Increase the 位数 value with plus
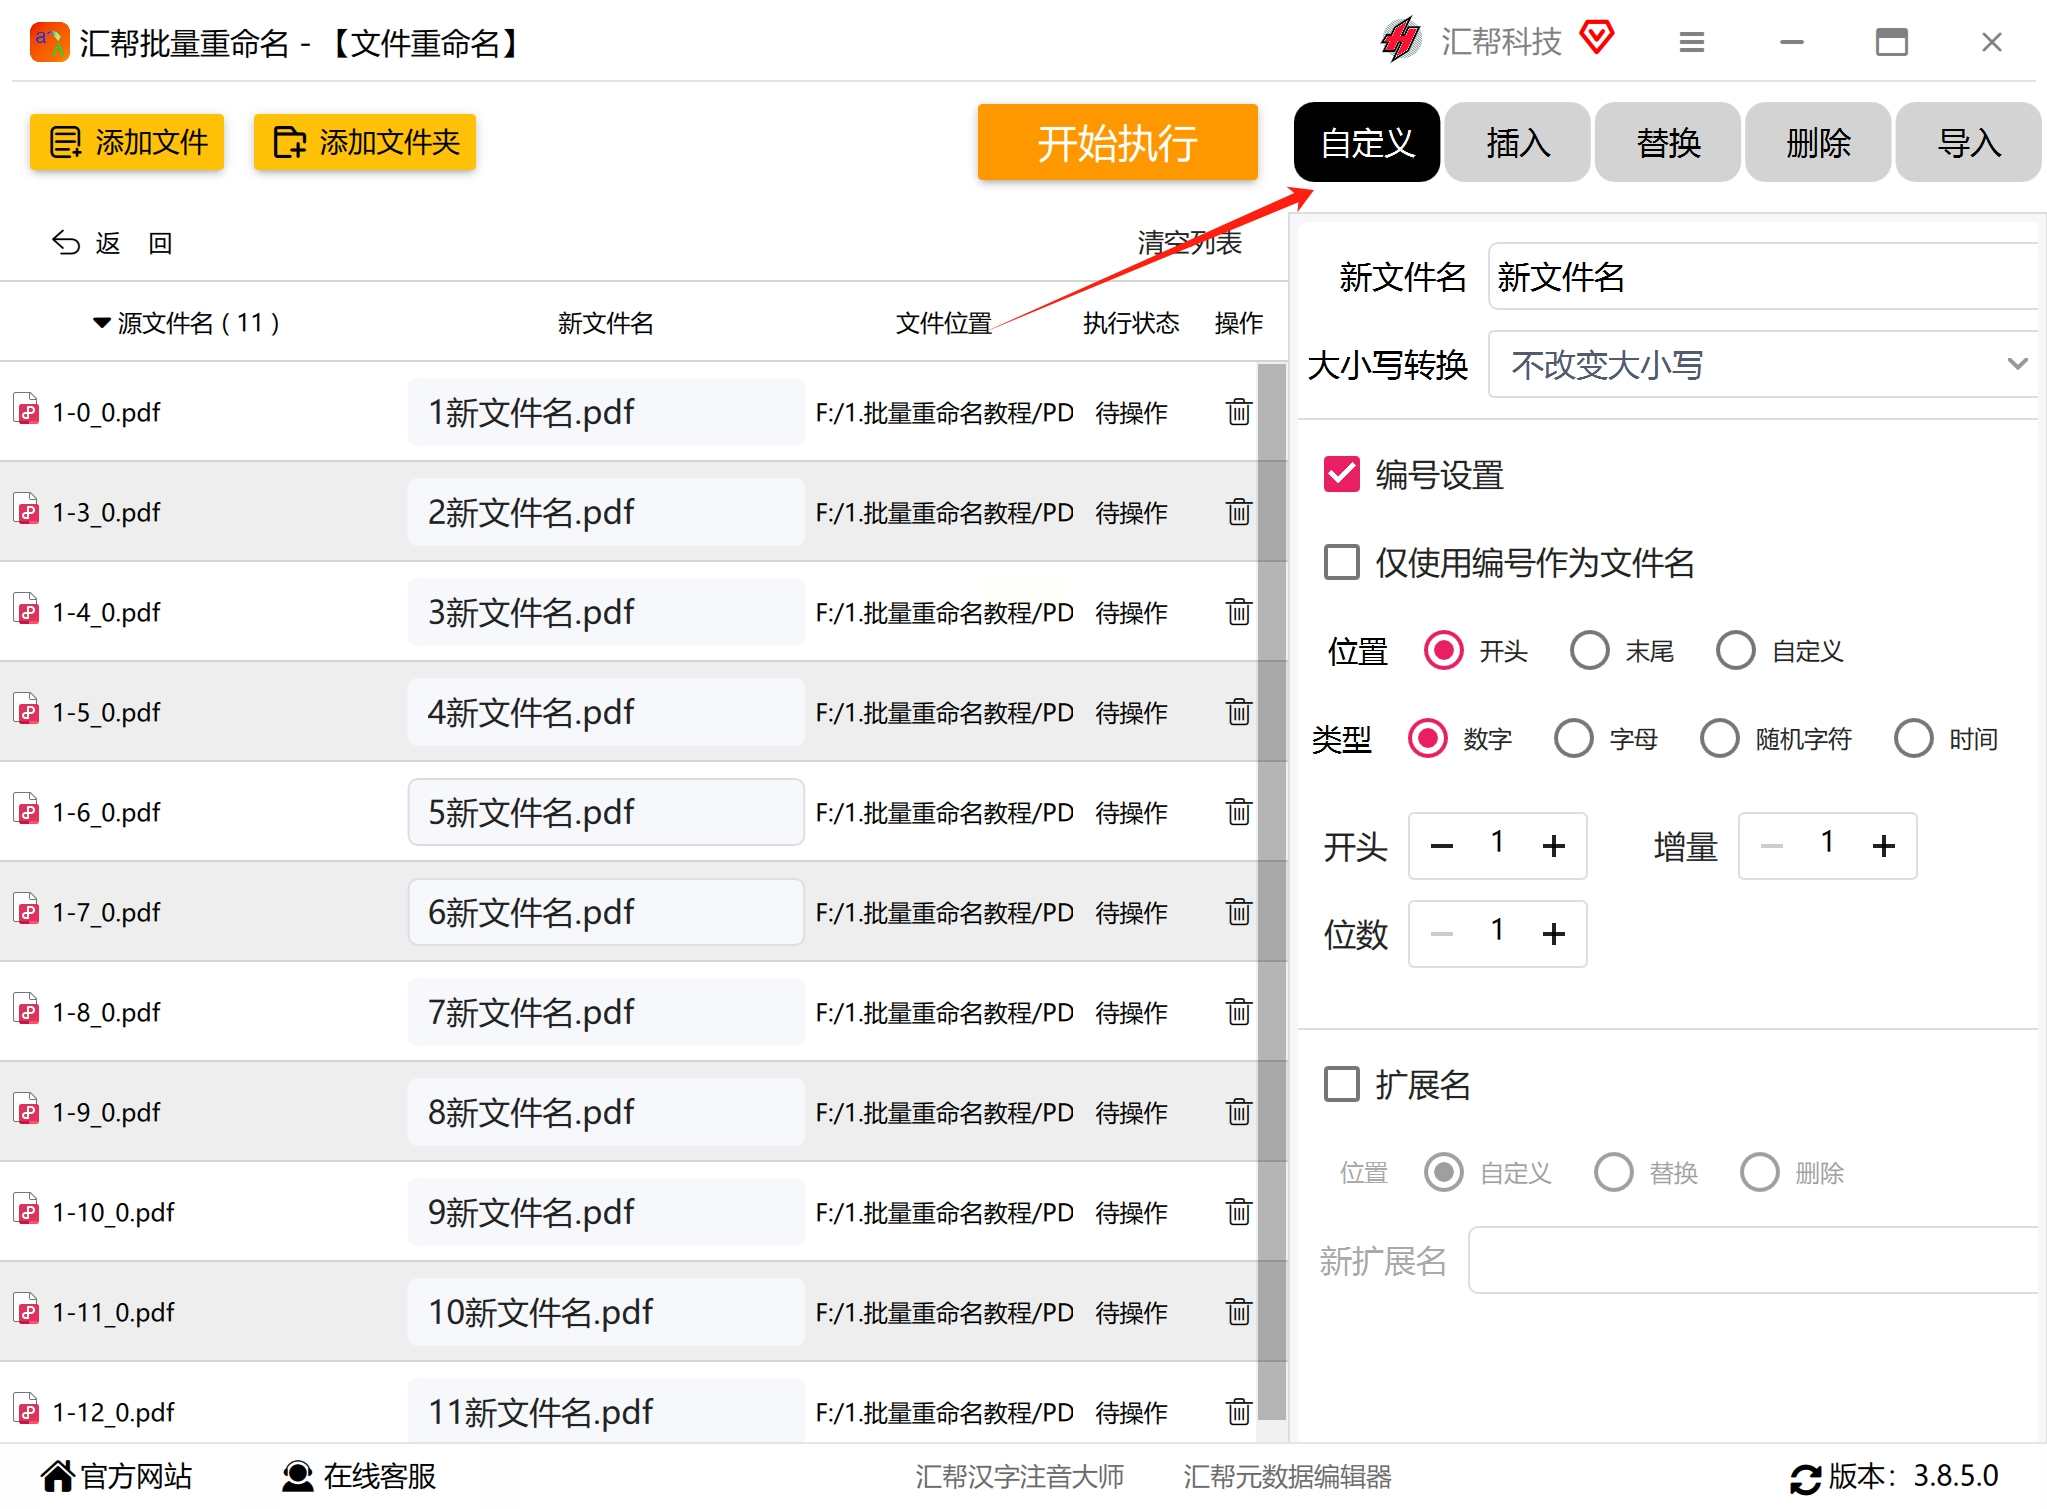The width and height of the screenshot is (2047, 1509). pyautogui.click(x=1553, y=934)
